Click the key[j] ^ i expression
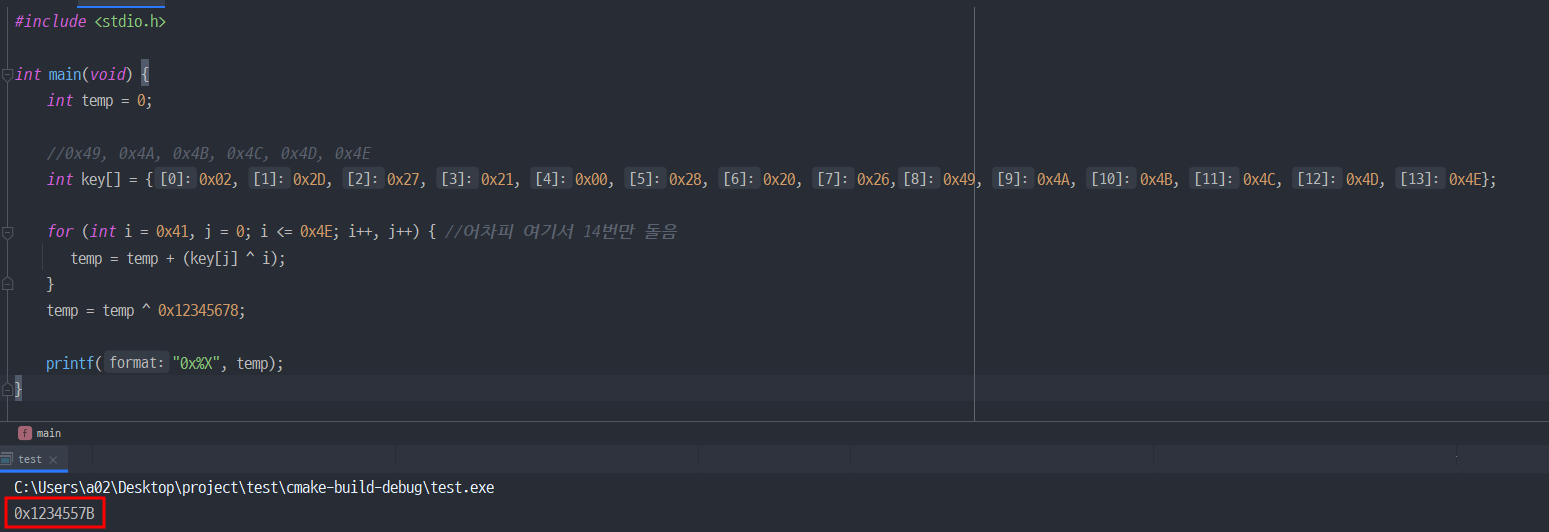The image size is (1549, 532). tap(231, 258)
